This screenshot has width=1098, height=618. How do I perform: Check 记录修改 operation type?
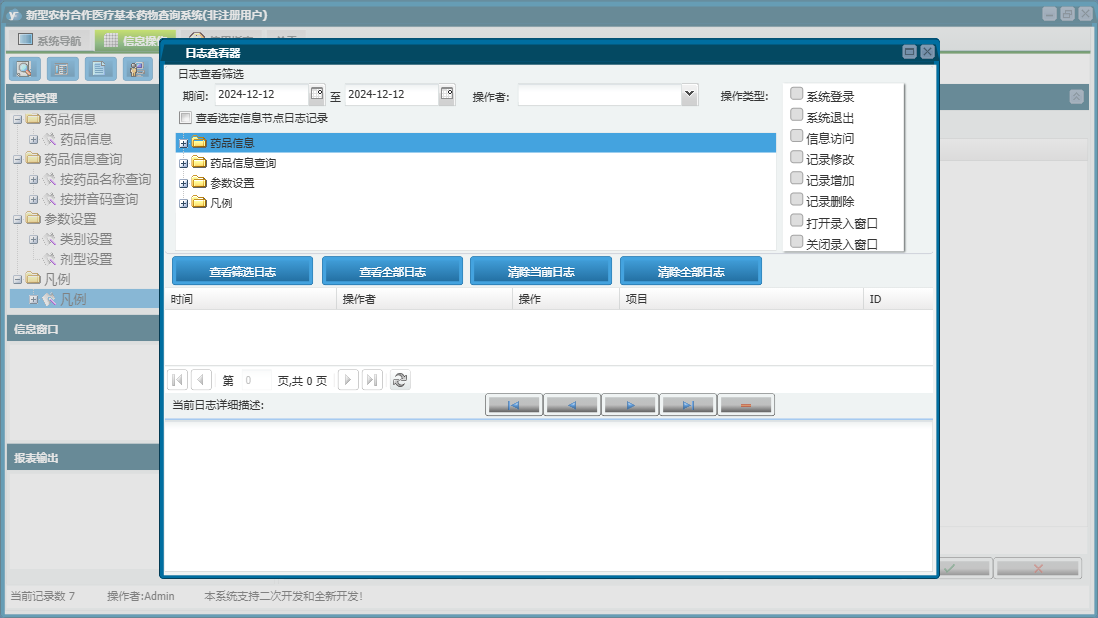(796, 157)
